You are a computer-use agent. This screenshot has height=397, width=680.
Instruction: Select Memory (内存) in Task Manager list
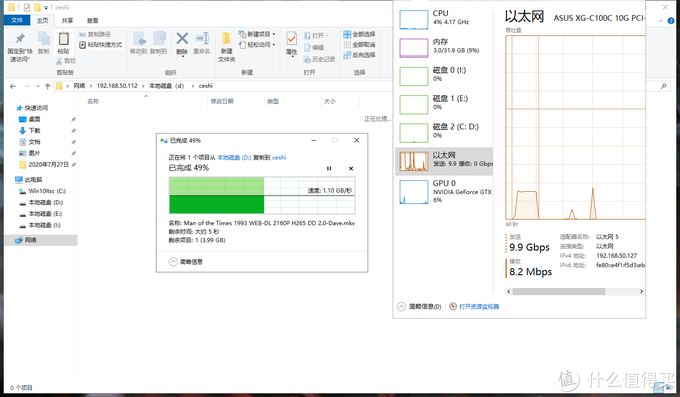(x=444, y=48)
